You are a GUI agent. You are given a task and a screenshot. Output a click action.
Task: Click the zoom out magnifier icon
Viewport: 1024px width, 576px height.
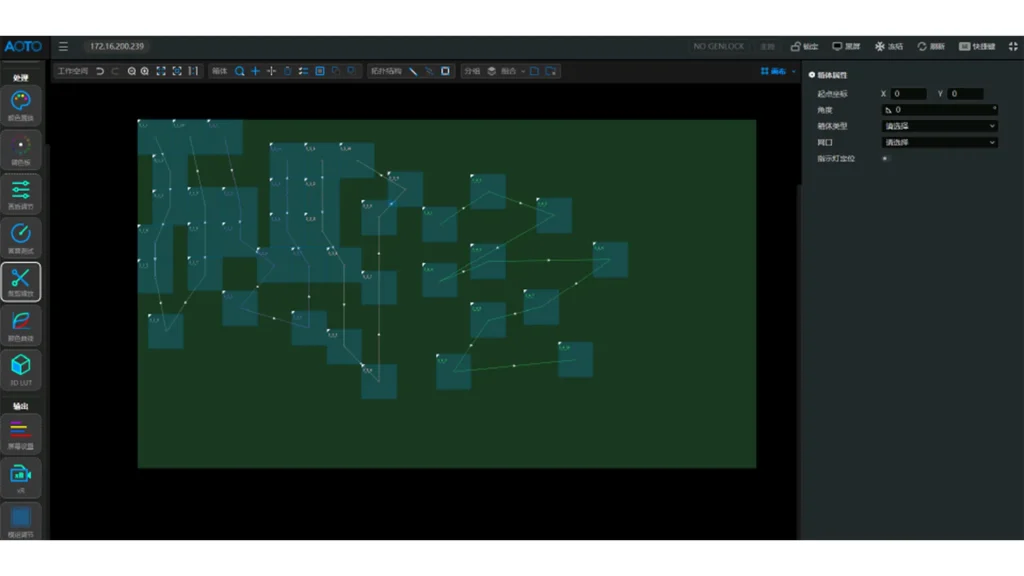tap(131, 71)
